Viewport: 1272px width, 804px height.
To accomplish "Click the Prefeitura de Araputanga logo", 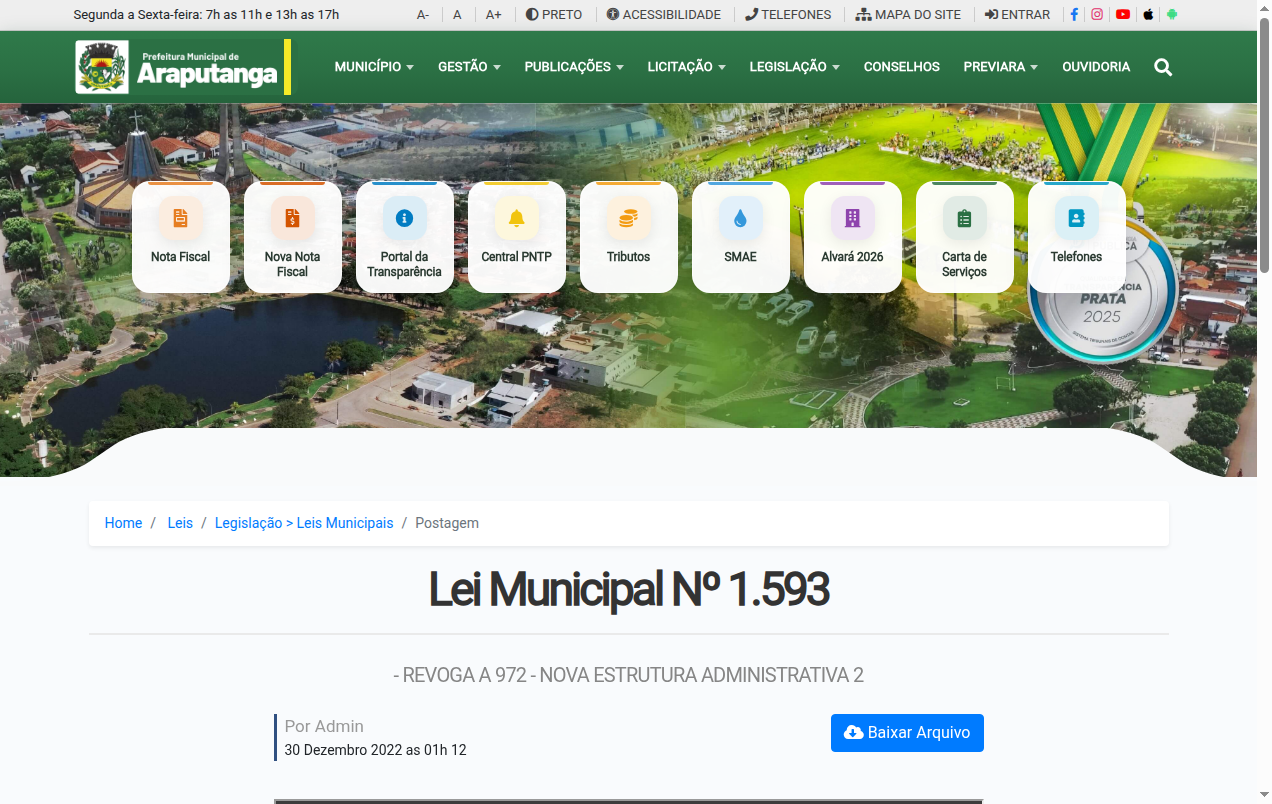I will (x=183, y=67).
